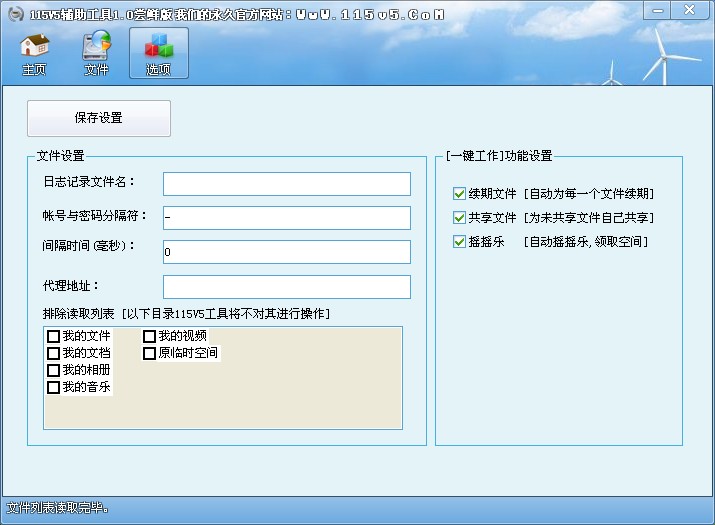Focus the 代理地址 input field
Image resolution: width=715 pixels, height=525 pixels.
click(x=287, y=286)
